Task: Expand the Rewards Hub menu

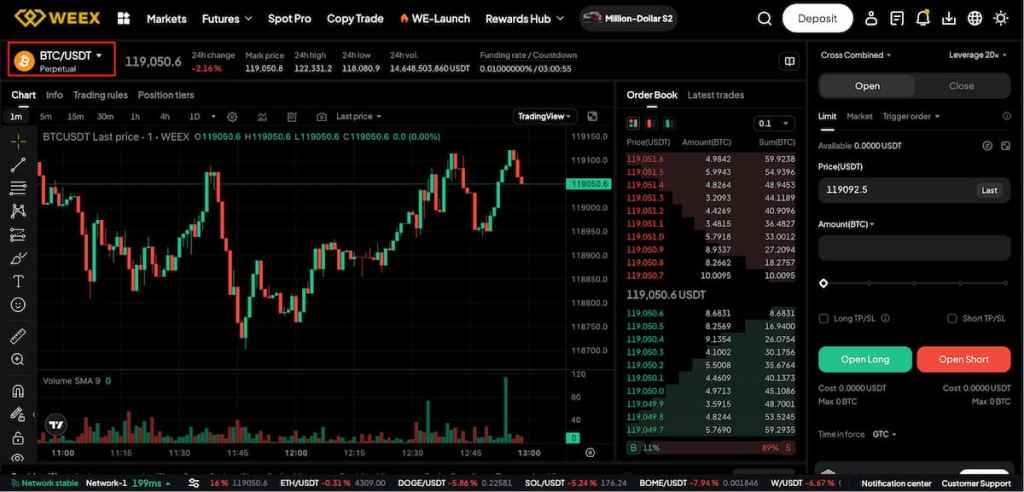Action: [524, 18]
